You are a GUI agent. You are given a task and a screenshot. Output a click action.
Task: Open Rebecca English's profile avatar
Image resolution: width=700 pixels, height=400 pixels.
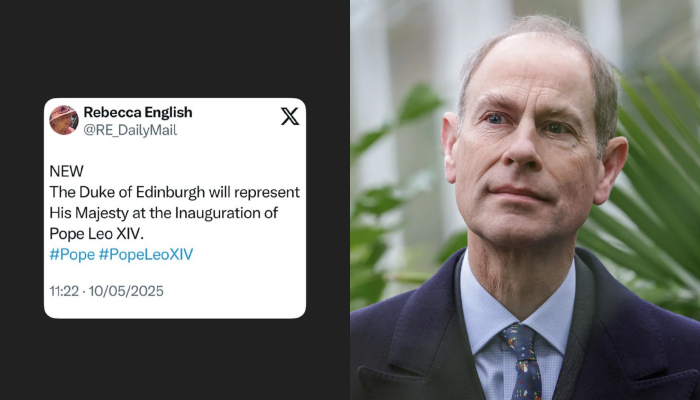pos(64,120)
